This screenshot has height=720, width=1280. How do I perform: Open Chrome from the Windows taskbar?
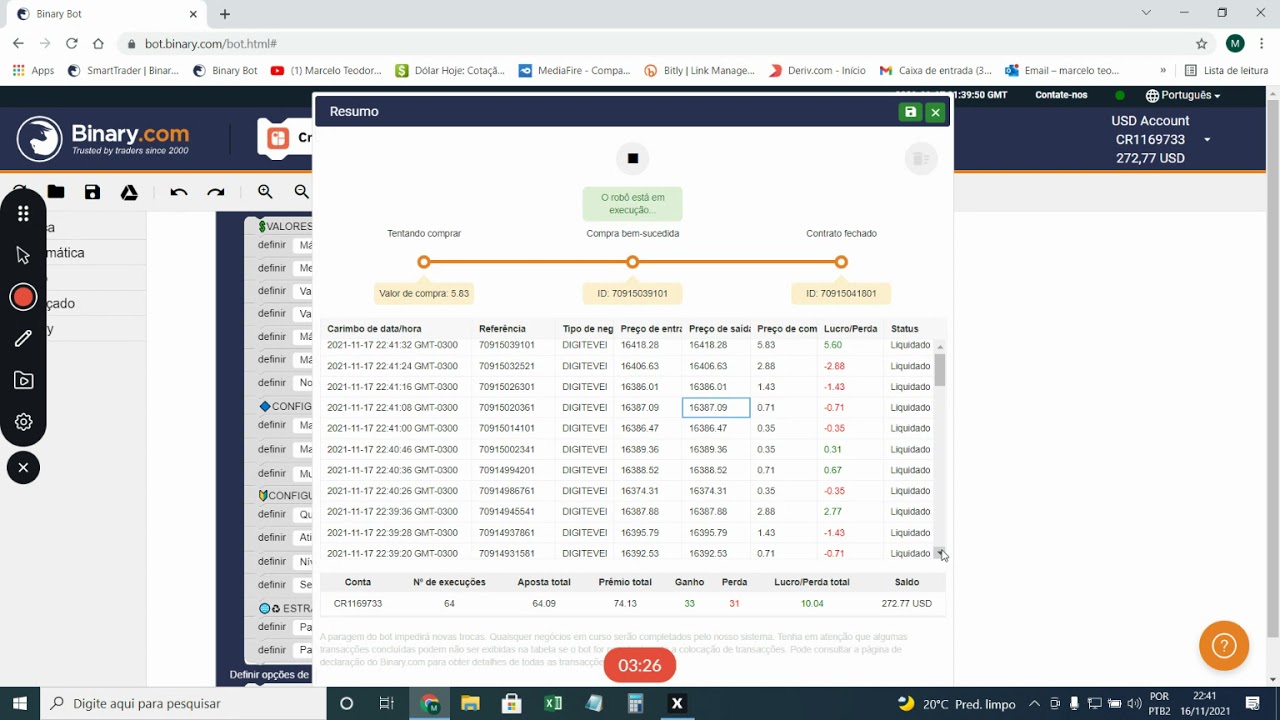click(430, 703)
